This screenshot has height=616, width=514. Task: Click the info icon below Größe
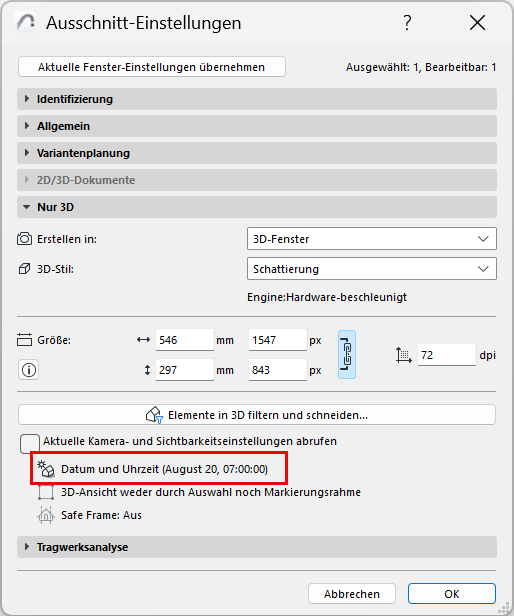pyautogui.click(x=29, y=370)
